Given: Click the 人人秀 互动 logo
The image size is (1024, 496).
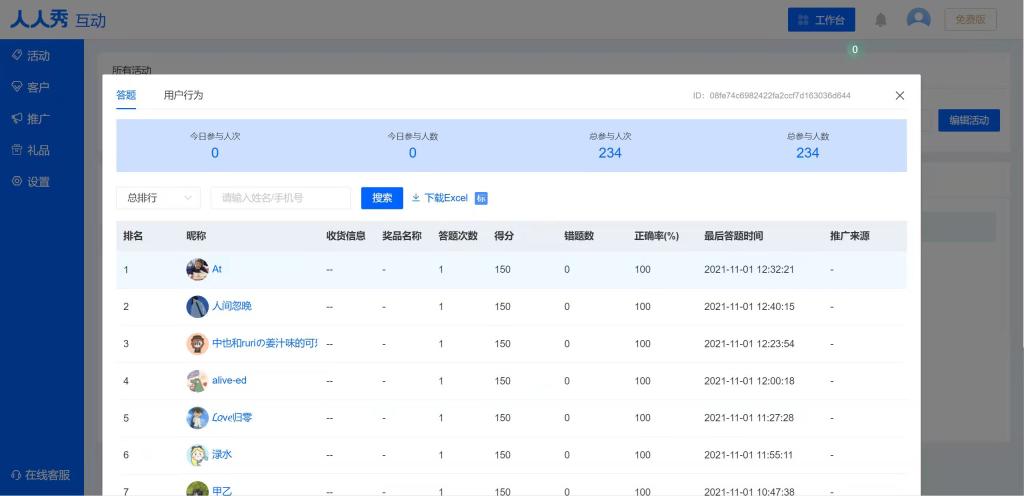Looking at the screenshot, I should coord(57,20).
